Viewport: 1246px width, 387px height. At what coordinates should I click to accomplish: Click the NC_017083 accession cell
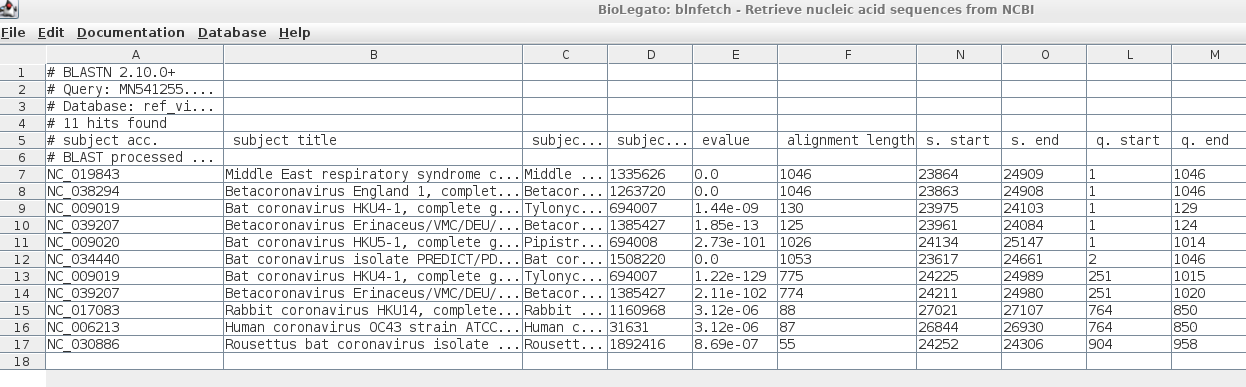click(x=135, y=311)
